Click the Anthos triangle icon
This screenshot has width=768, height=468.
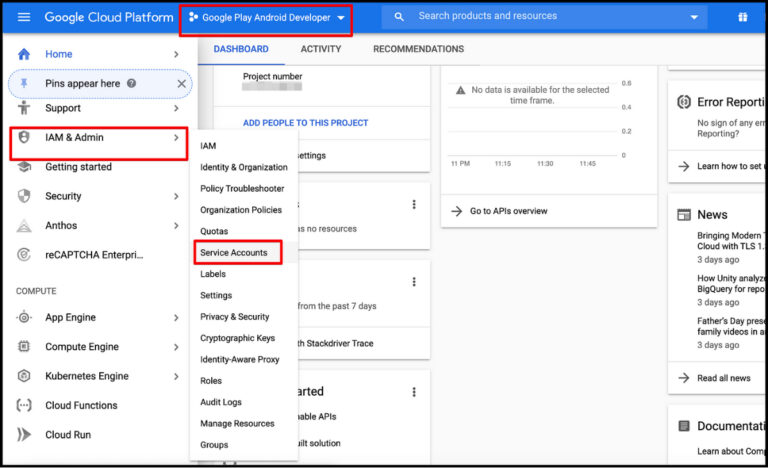(24, 225)
